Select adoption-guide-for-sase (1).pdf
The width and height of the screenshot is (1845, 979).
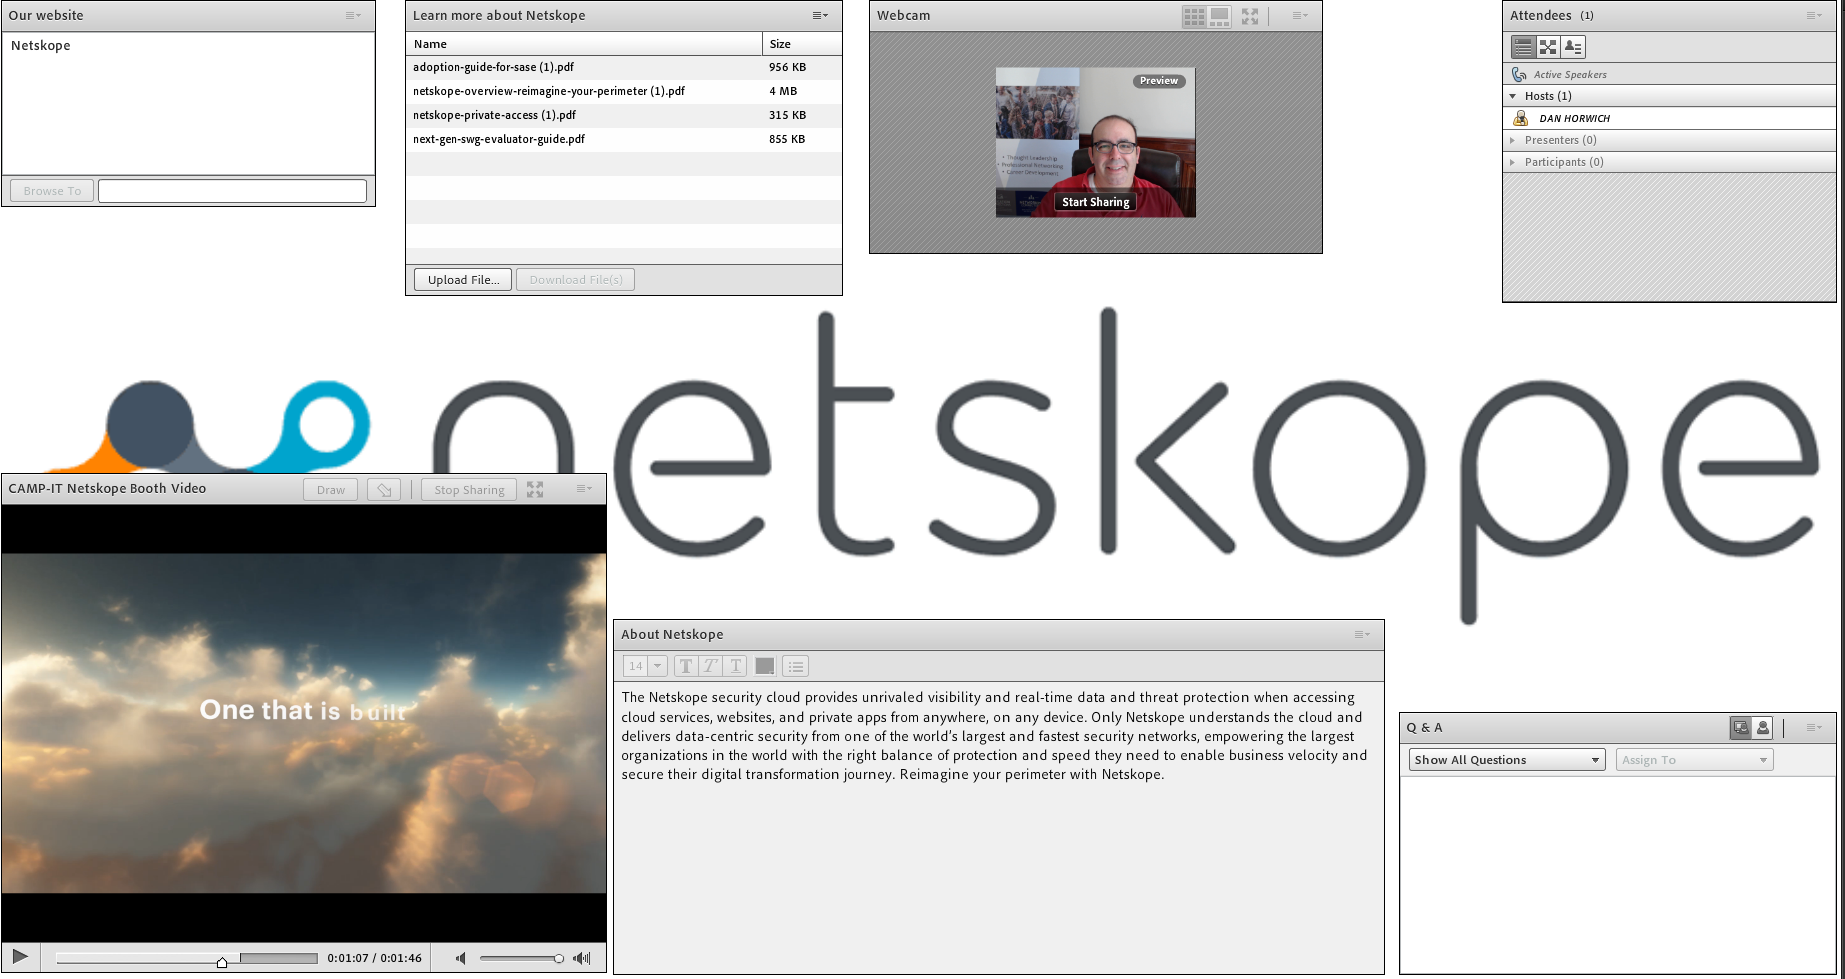(x=624, y=68)
